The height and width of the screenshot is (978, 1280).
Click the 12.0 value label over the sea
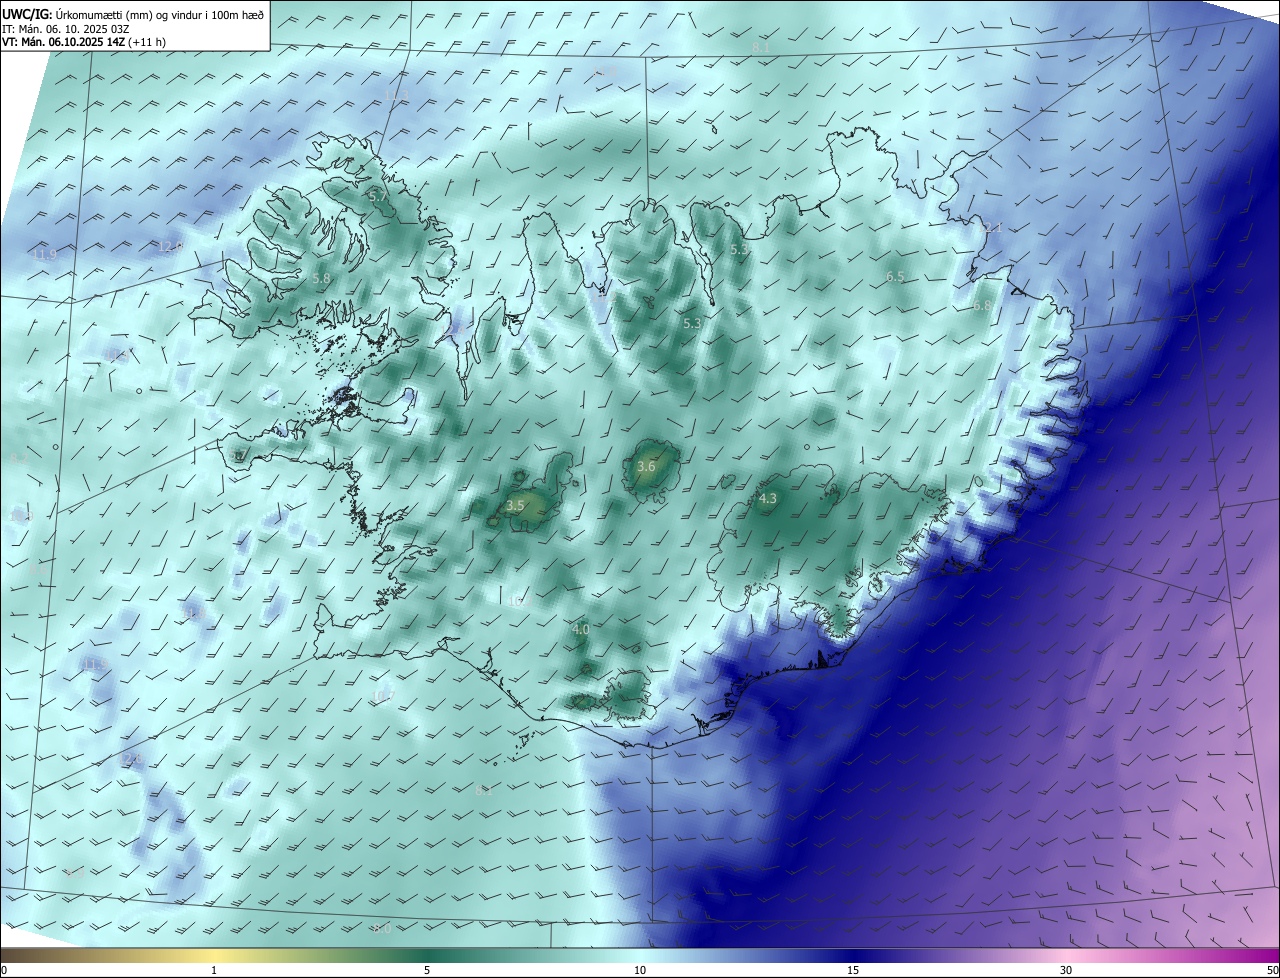171,246
